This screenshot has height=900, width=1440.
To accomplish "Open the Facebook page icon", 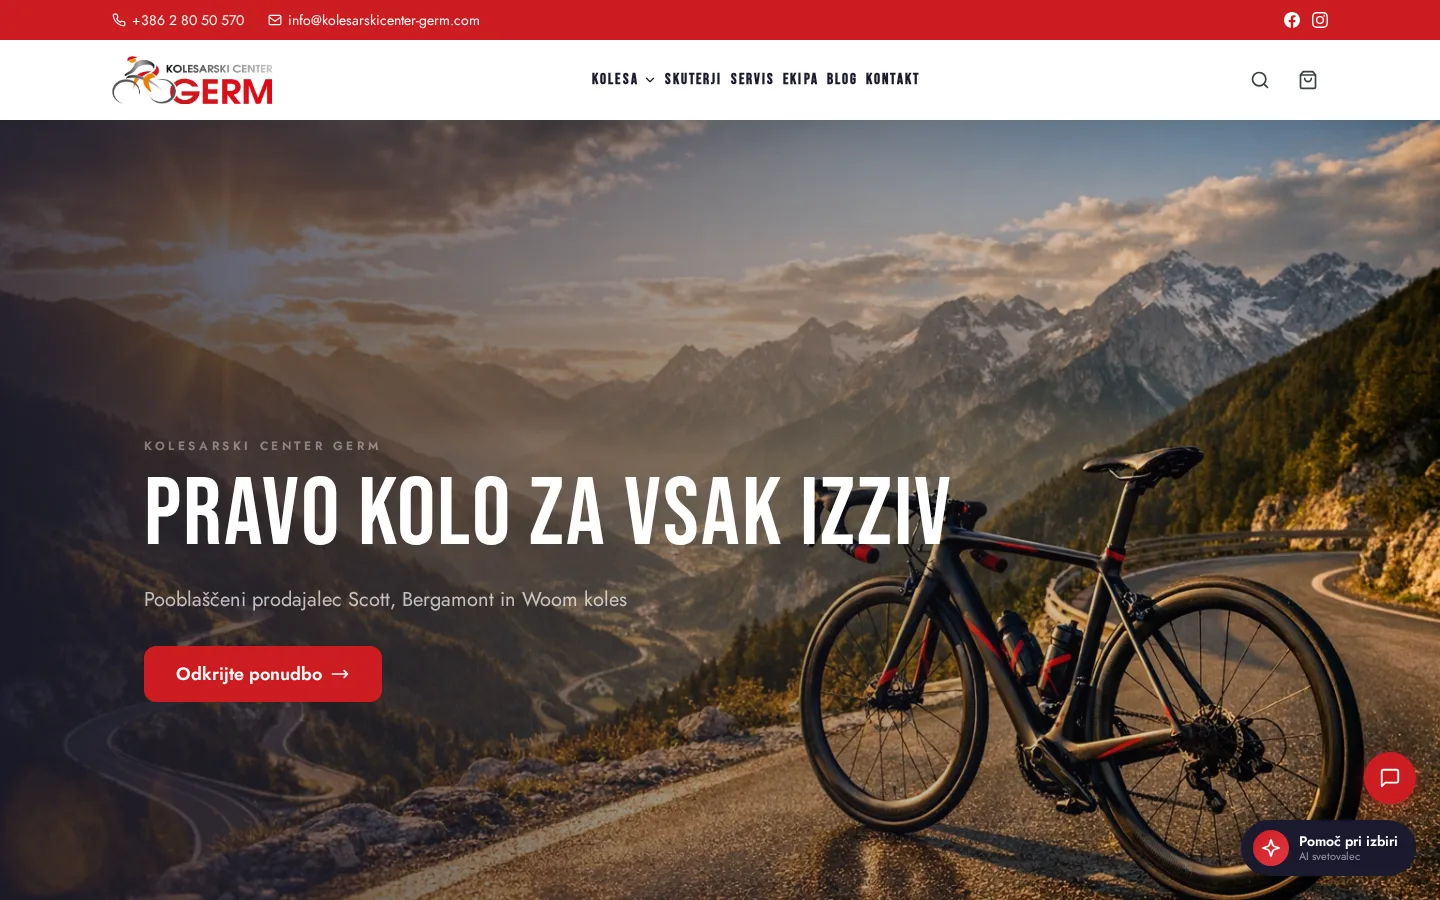I will pyautogui.click(x=1292, y=20).
